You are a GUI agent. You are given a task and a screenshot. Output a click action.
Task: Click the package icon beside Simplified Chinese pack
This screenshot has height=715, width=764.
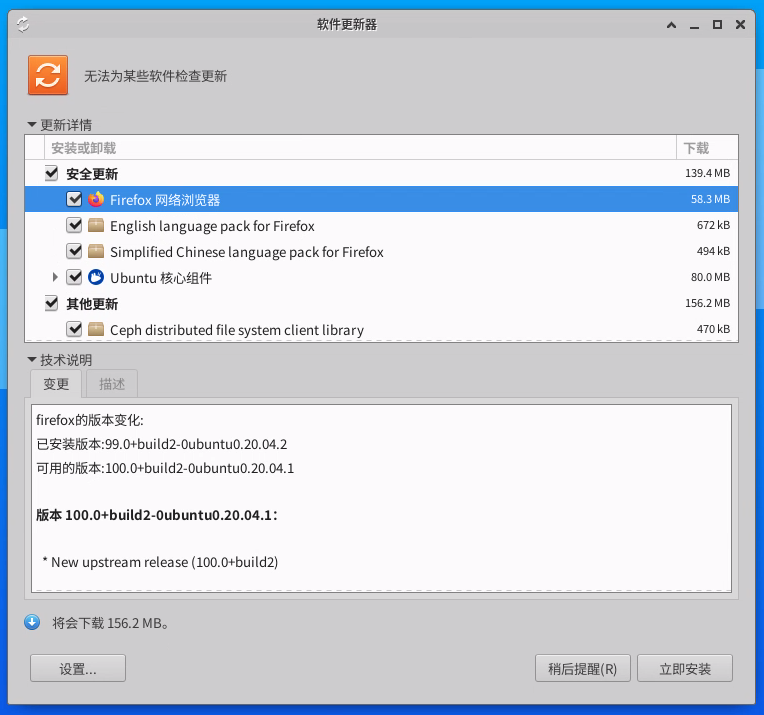coord(96,251)
